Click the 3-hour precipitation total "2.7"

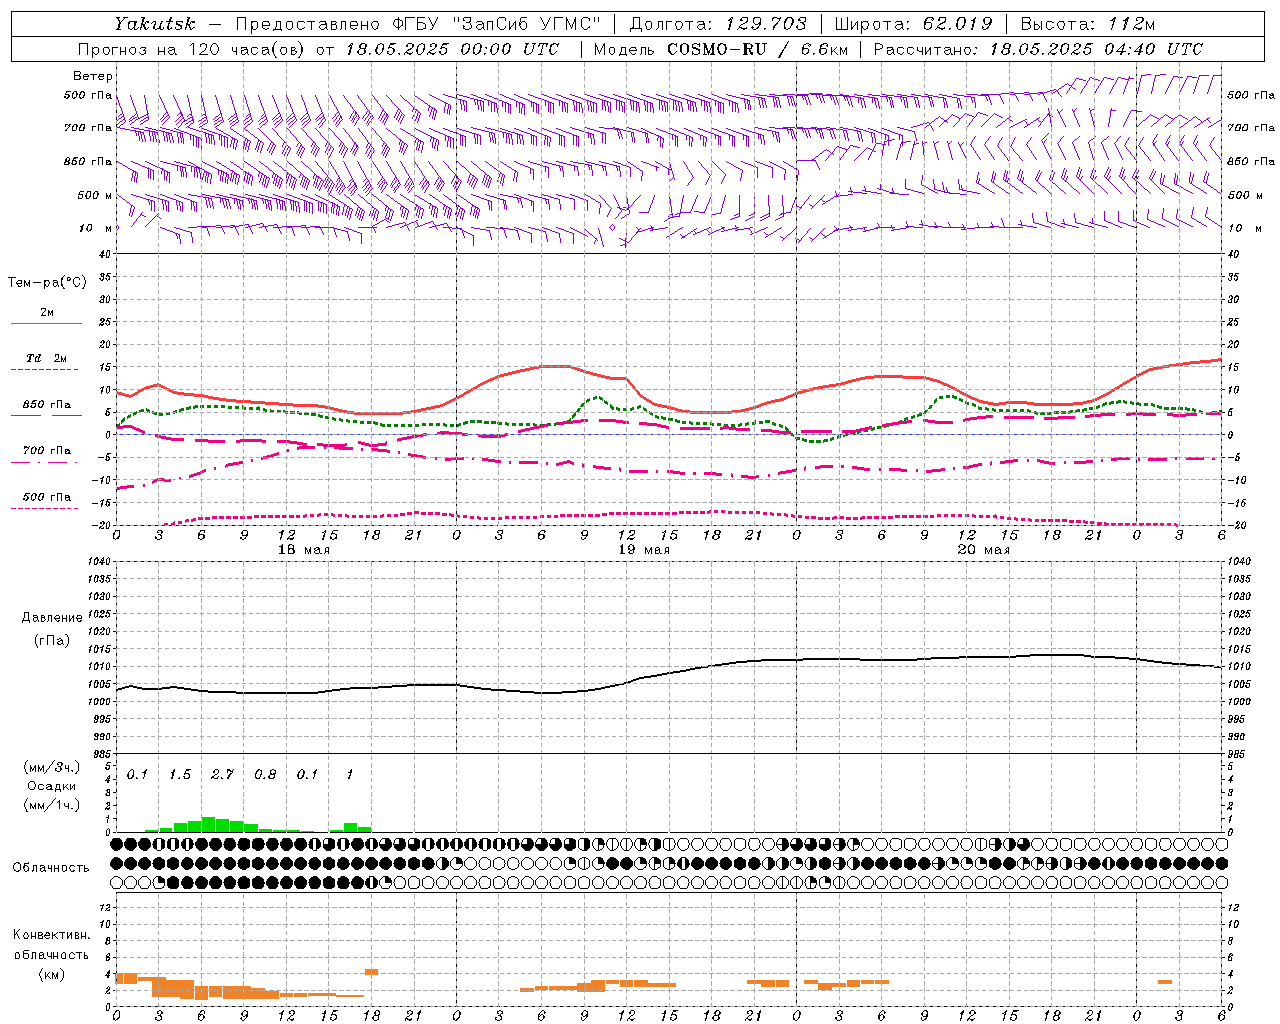222,775
